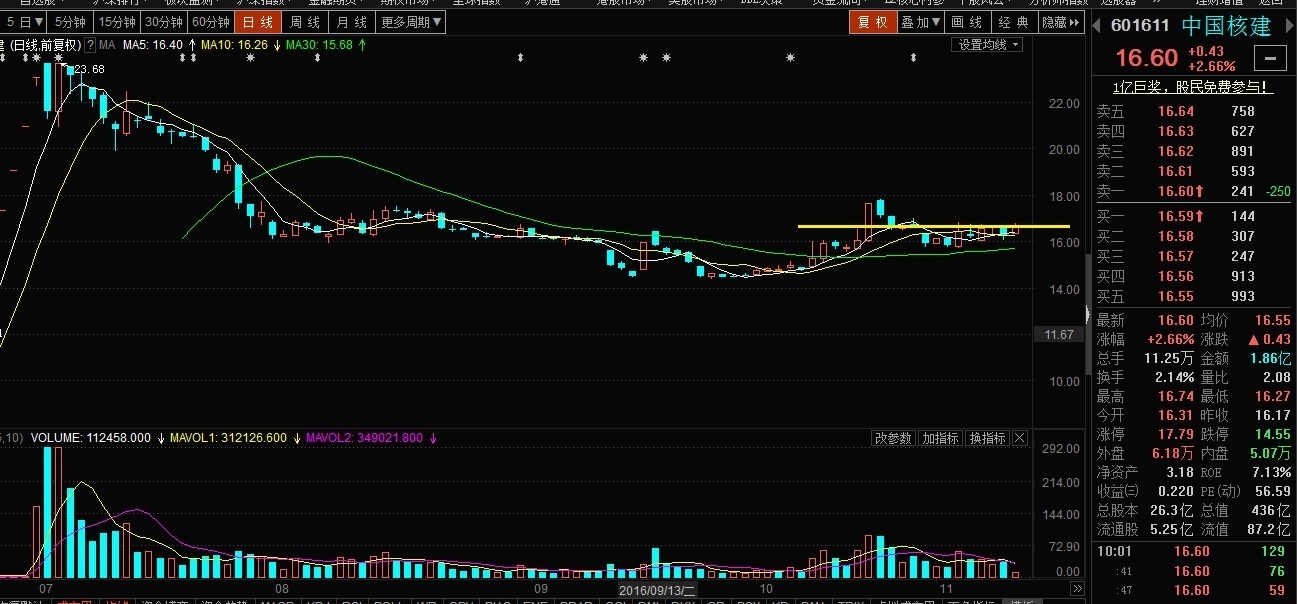
Task: Click the double-arrow event marker just left of 设置均线
Action: click(914, 59)
